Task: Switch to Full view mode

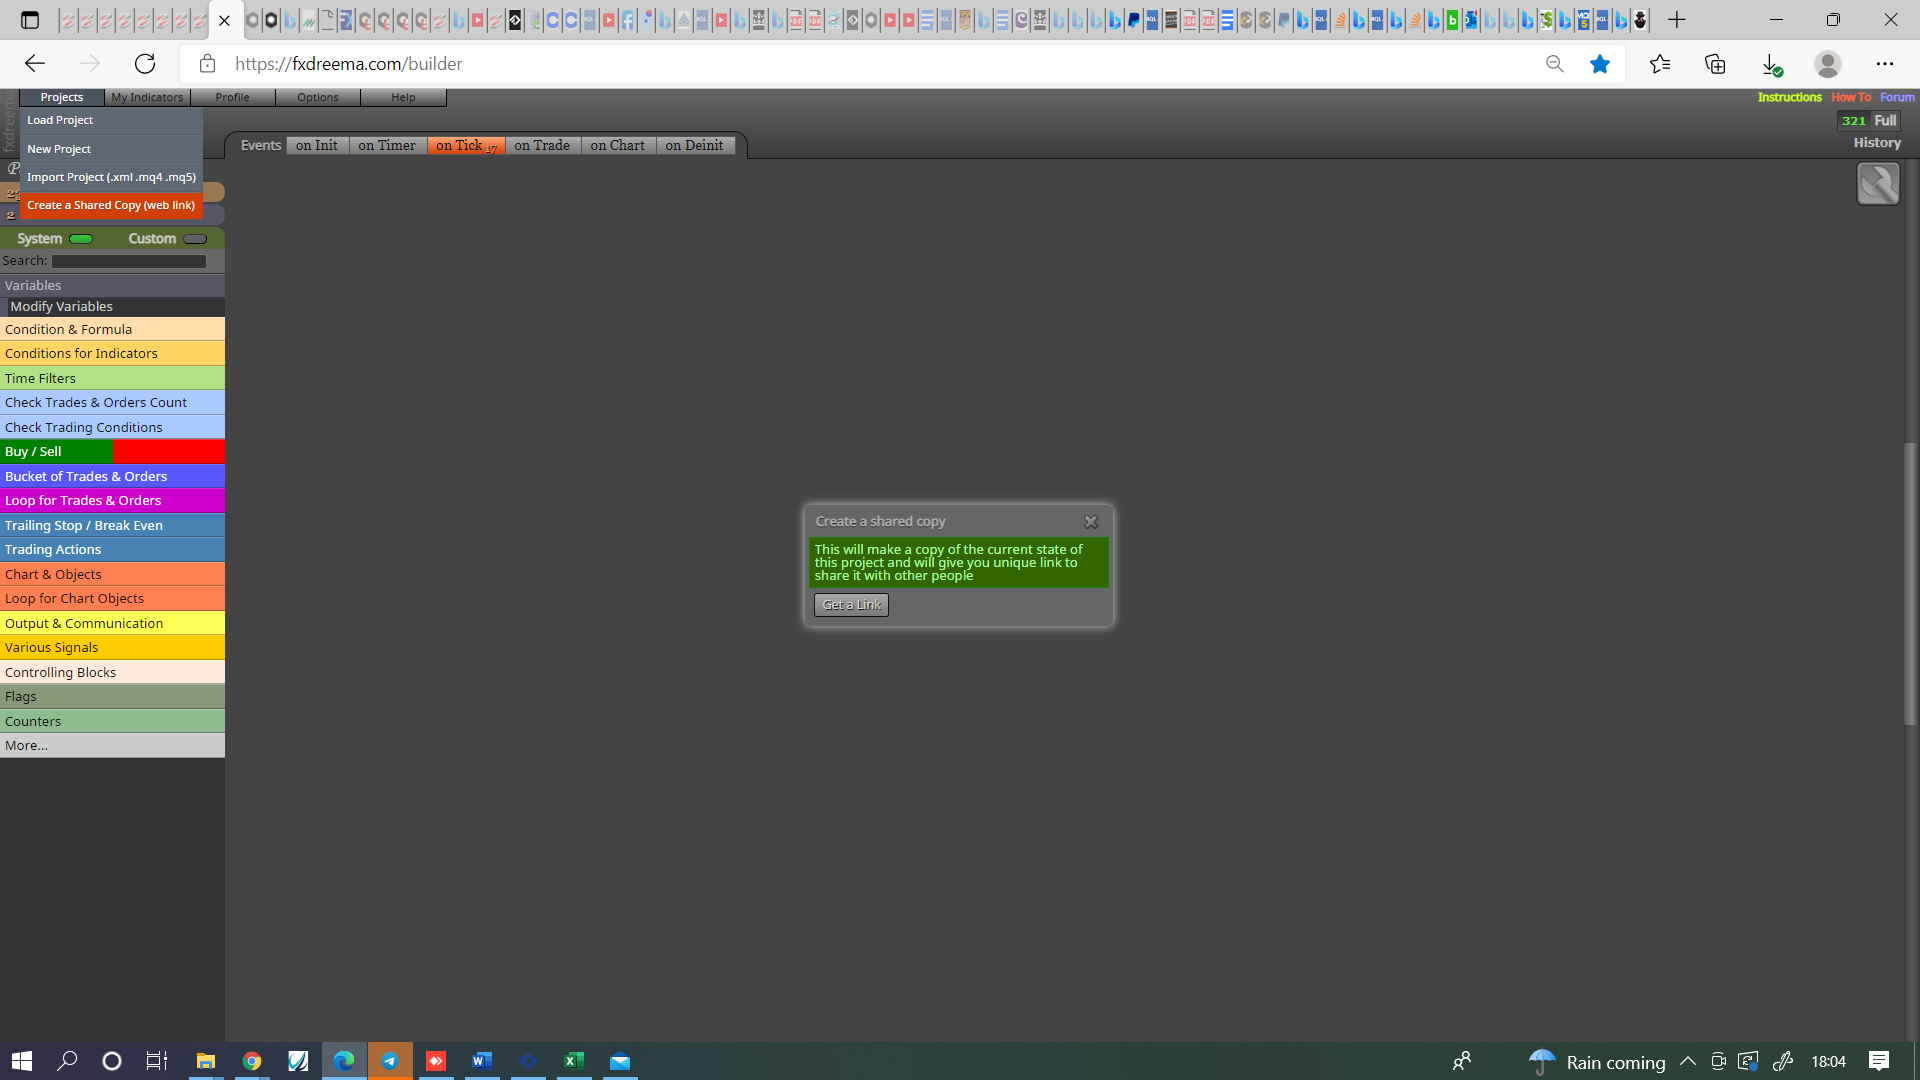Action: tap(1885, 120)
